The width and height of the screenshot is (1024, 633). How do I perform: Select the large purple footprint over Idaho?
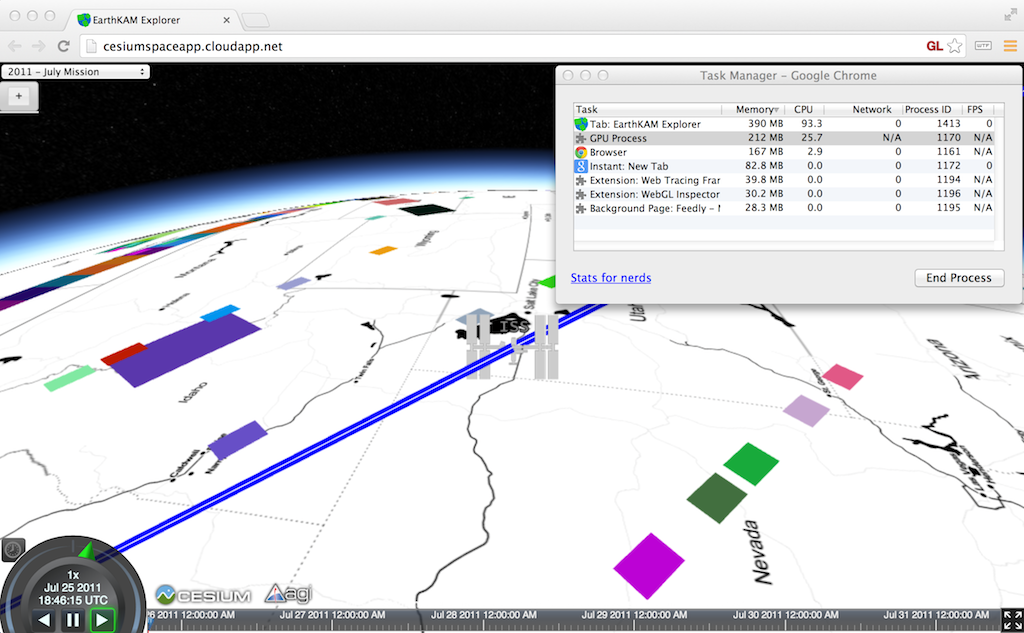click(185, 349)
